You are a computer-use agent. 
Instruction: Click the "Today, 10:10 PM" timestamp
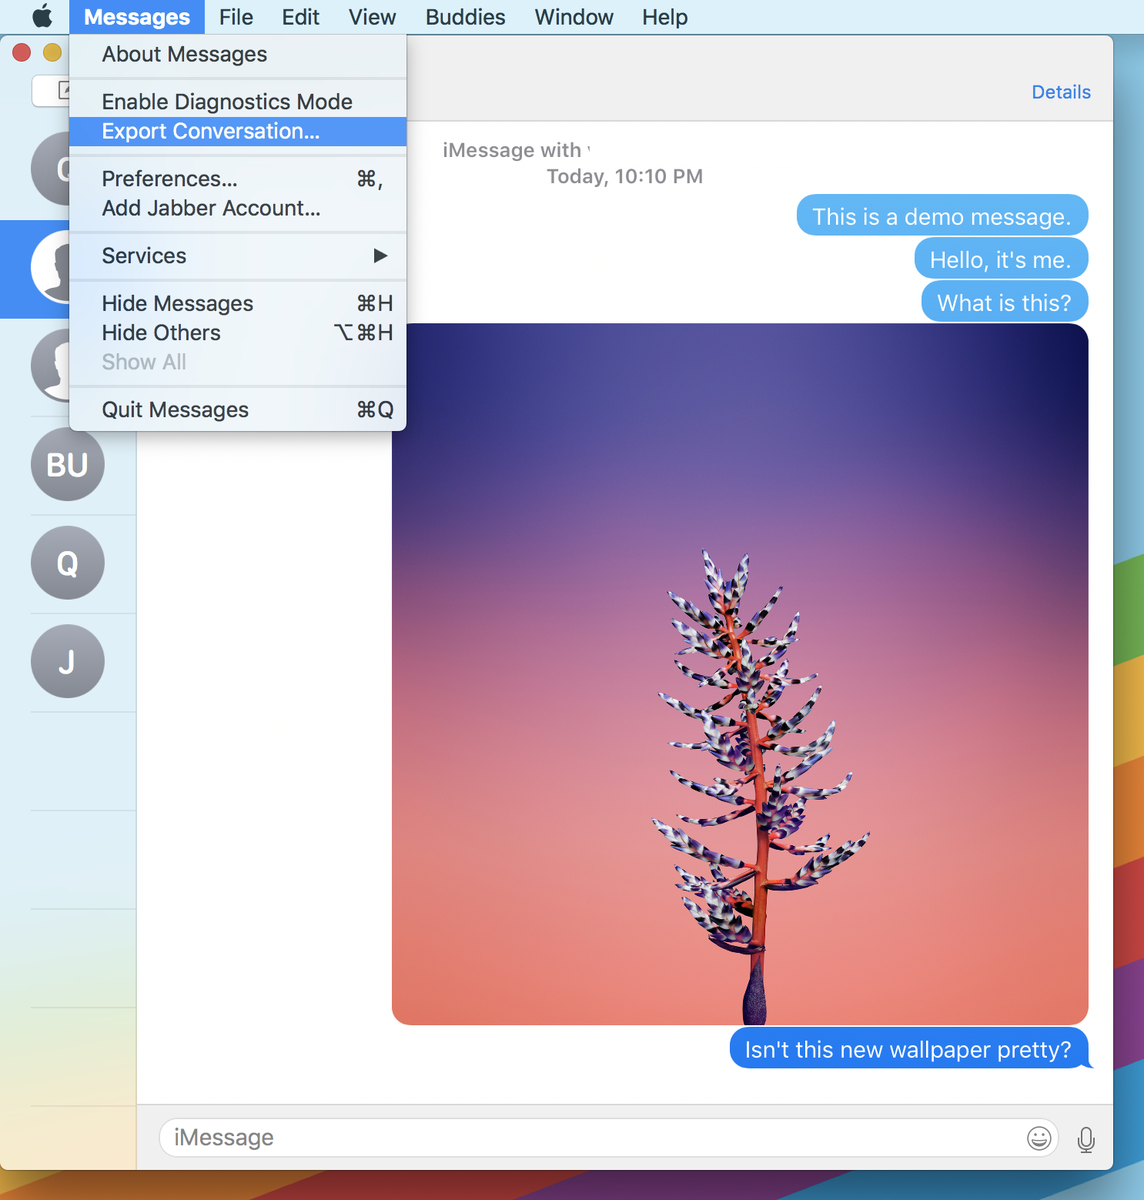625,176
